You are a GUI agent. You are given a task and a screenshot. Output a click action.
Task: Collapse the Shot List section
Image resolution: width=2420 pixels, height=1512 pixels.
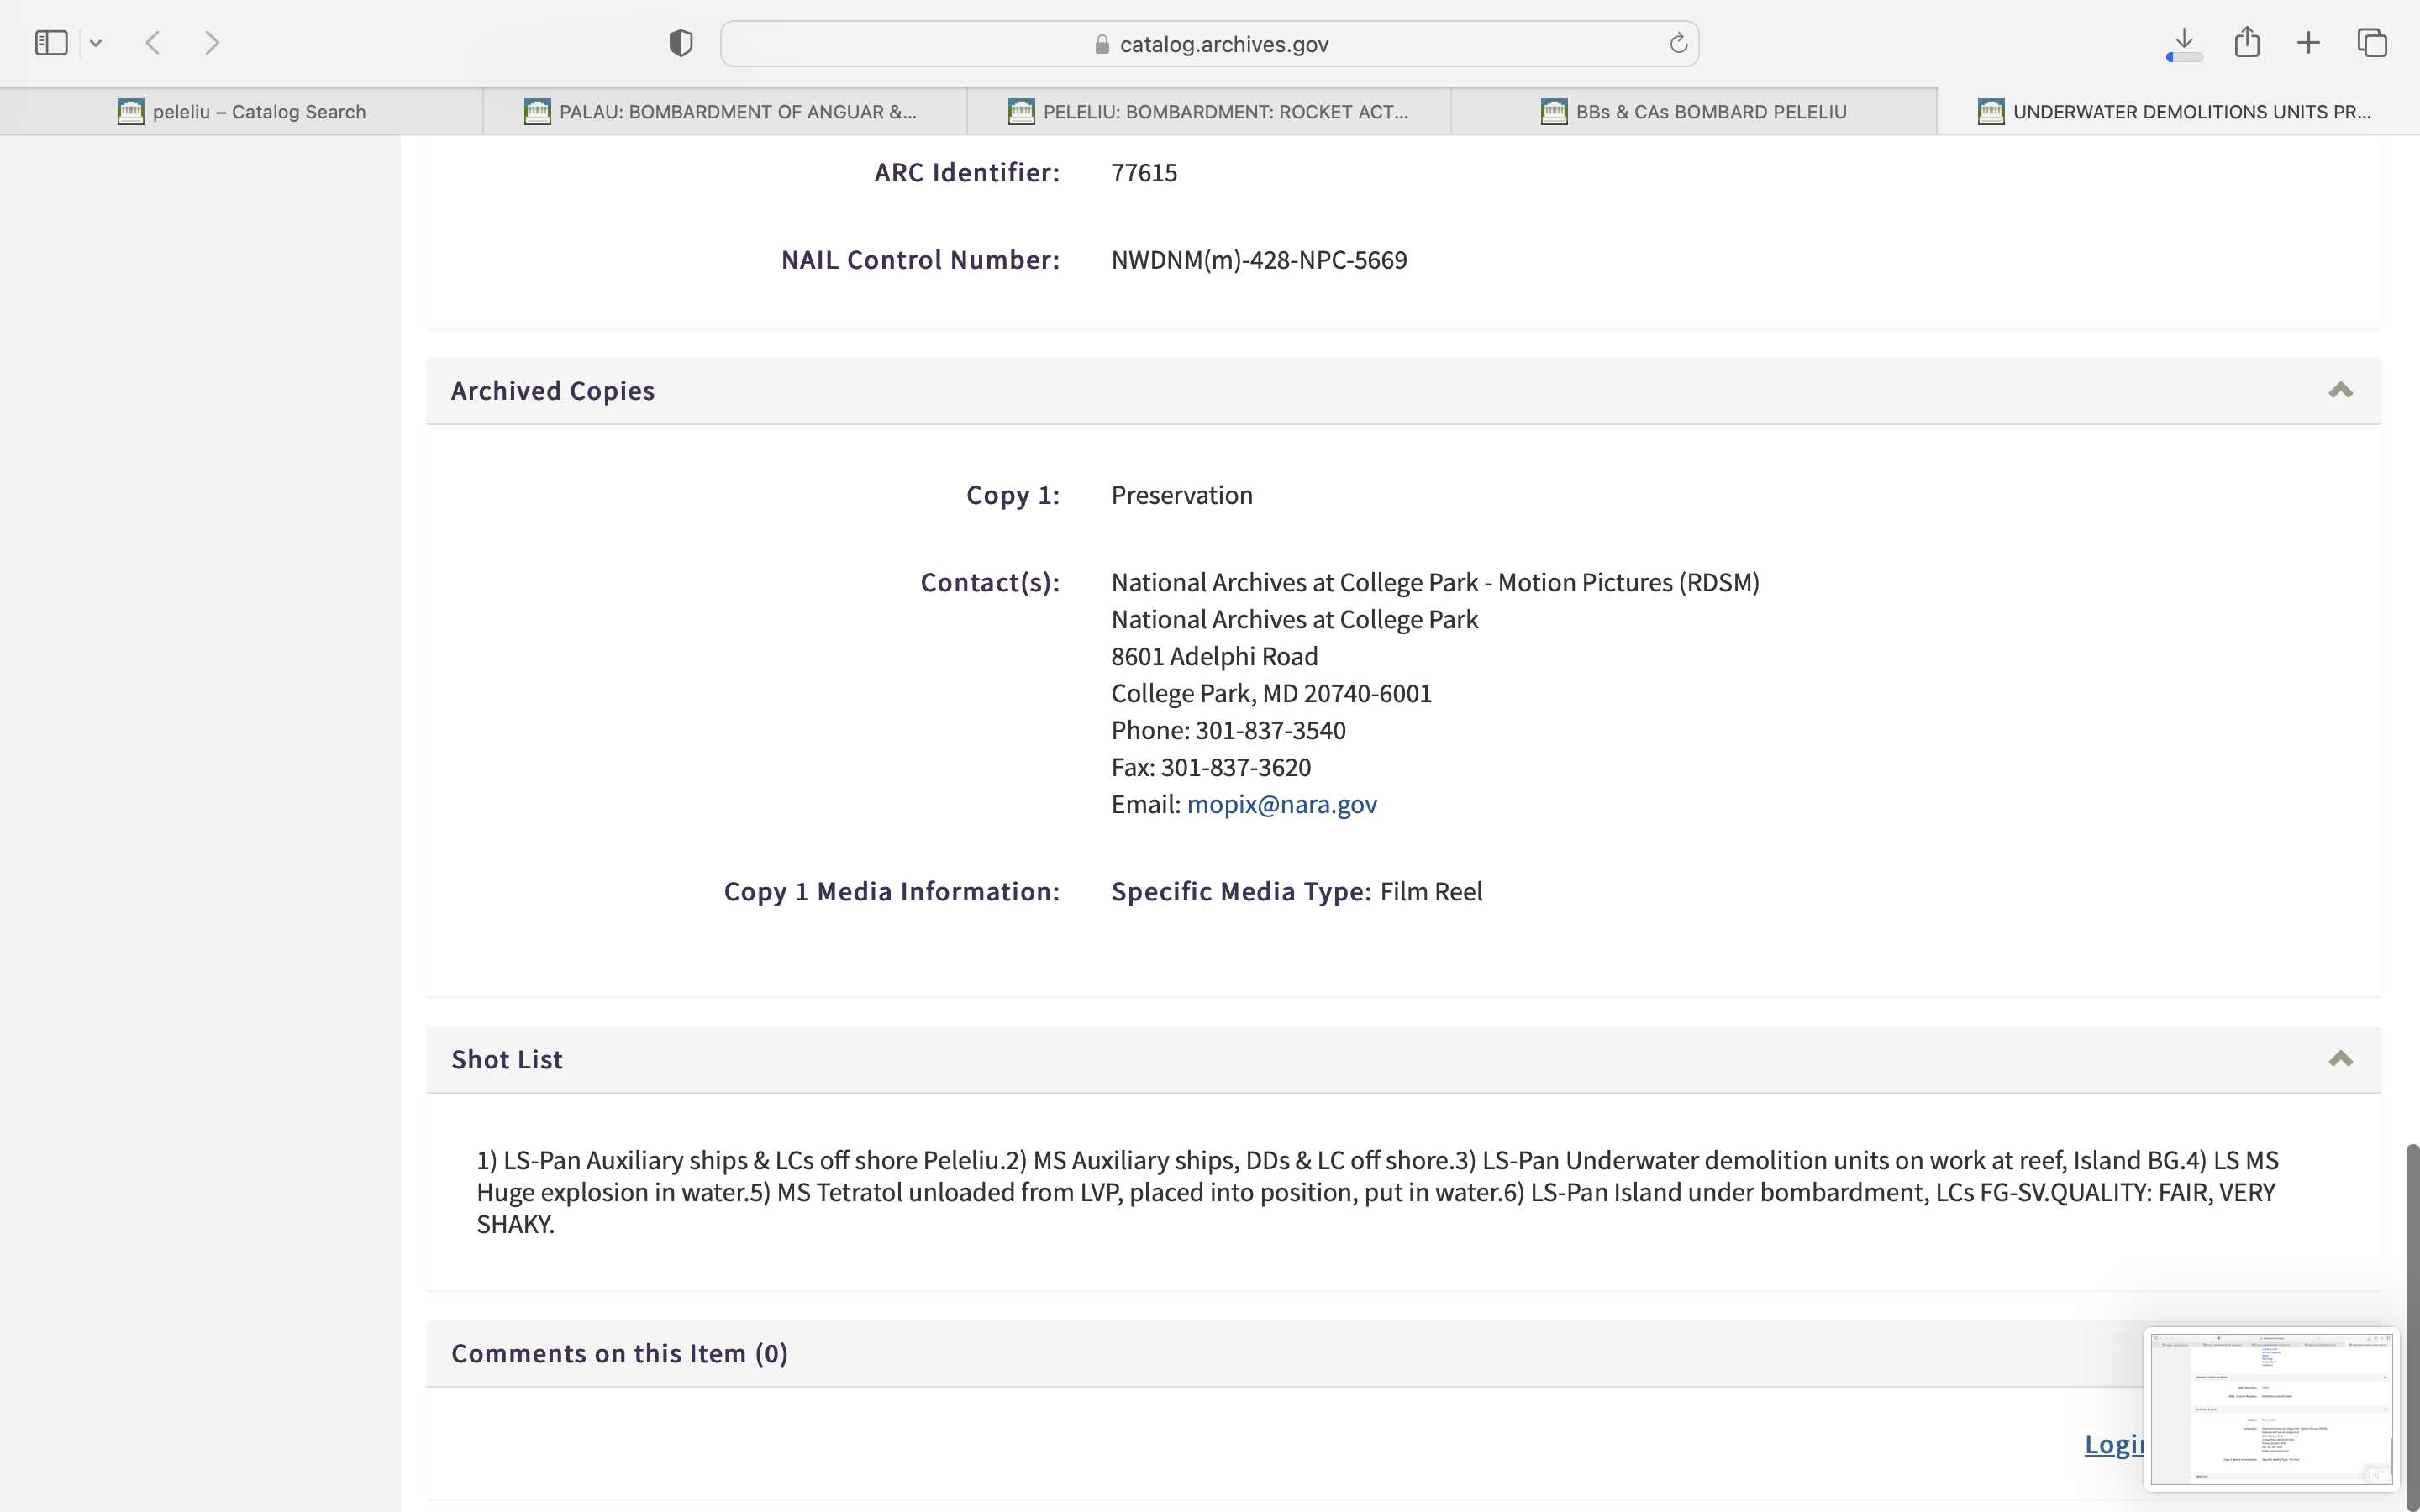click(2340, 1059)
